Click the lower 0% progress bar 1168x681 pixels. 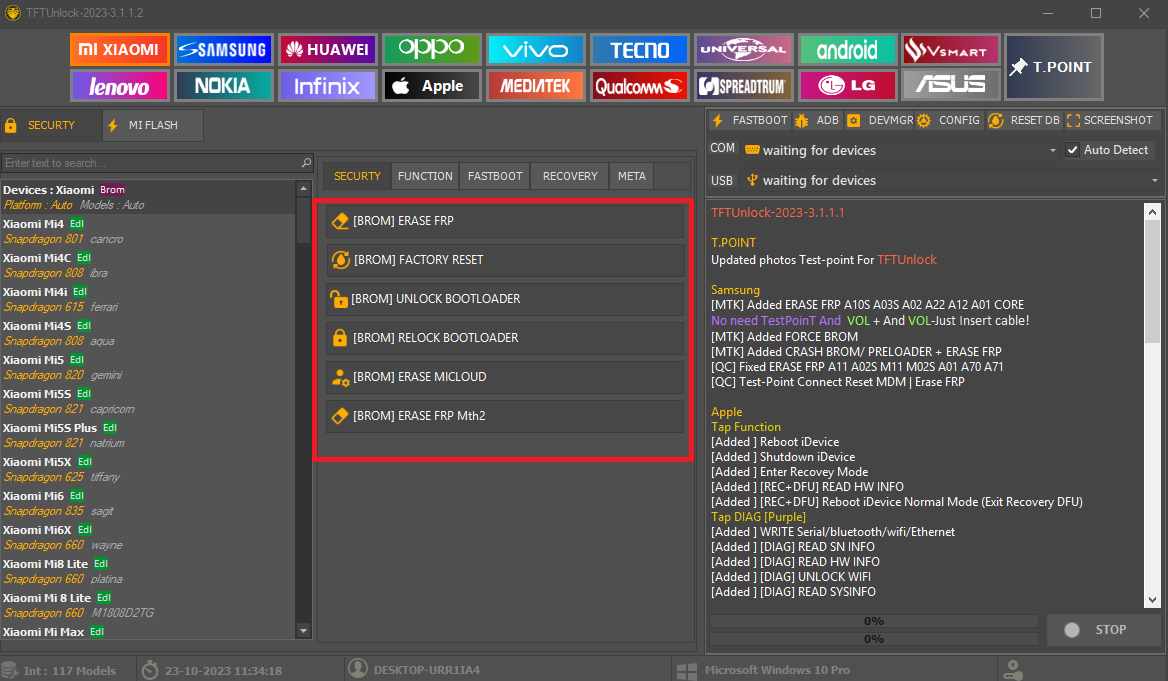[874, 639]
